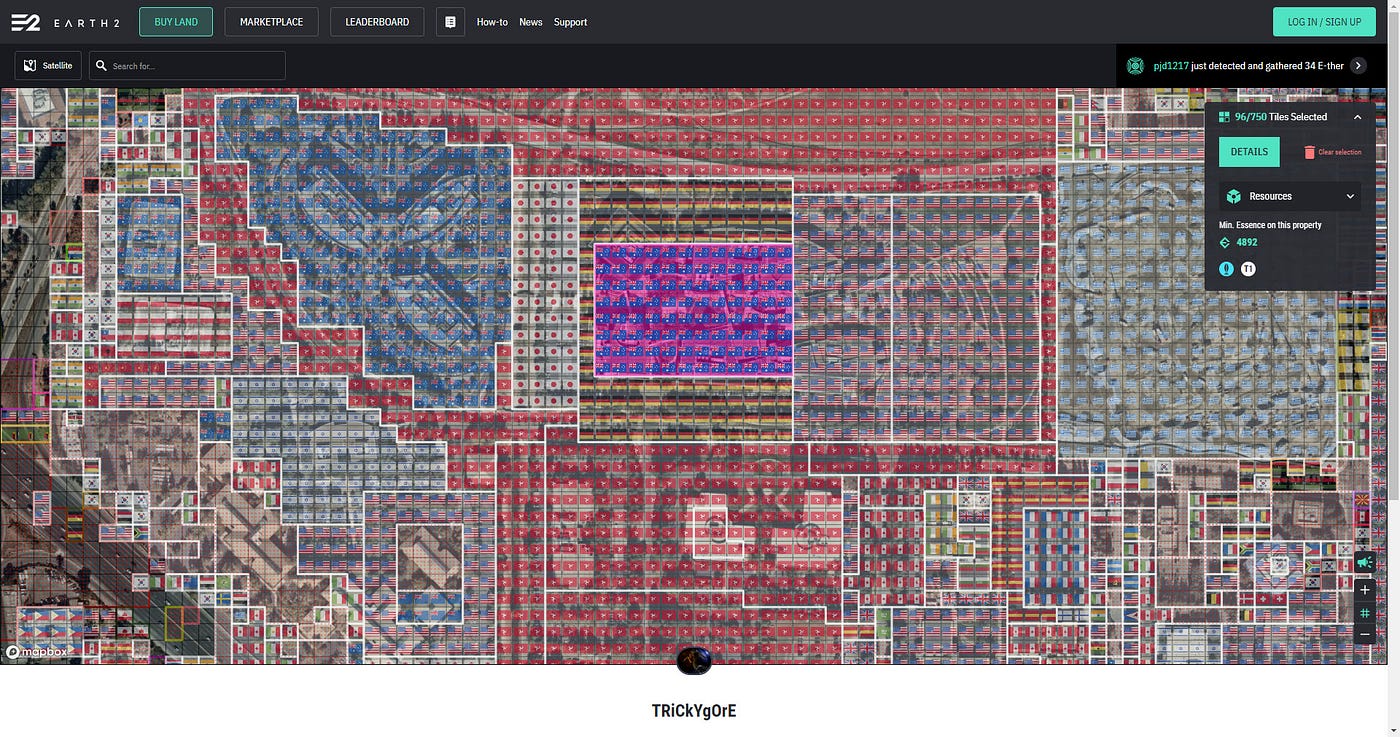Viewport: 1400px width, 737px height.
Task: Toggle the map grid overlay
Action: (1365, 612)
